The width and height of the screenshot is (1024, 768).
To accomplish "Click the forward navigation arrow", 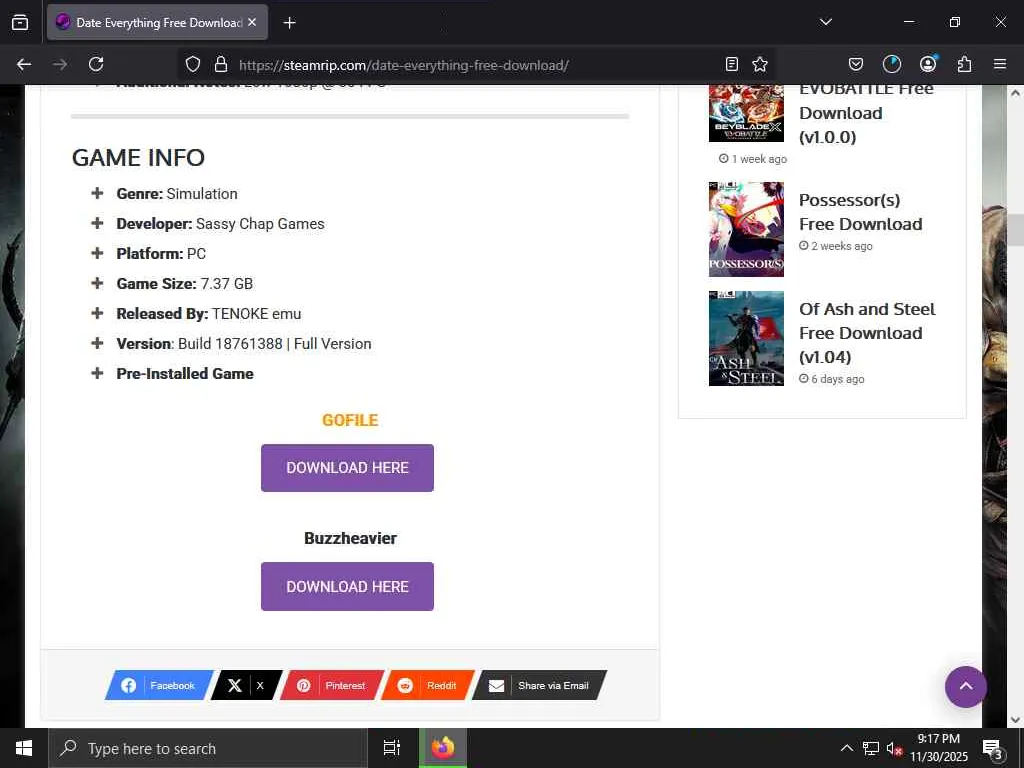I will coord(60,64).
